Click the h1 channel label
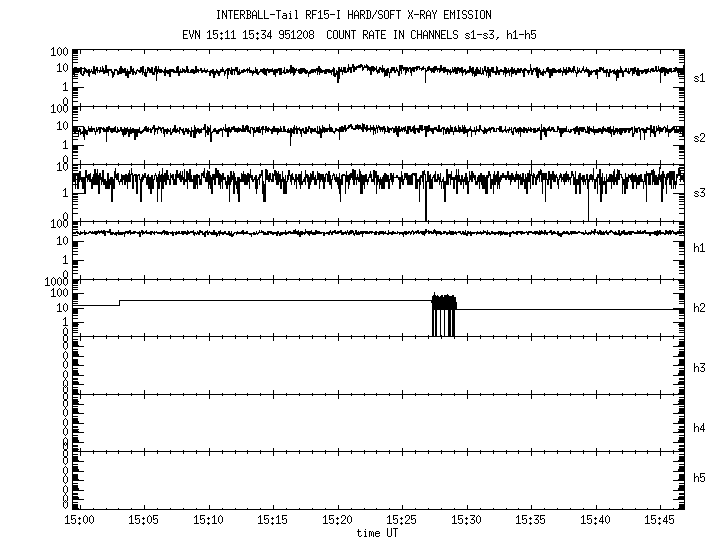Image resolution: width=720 pixels, height=550 pixels. click(700, 248)
